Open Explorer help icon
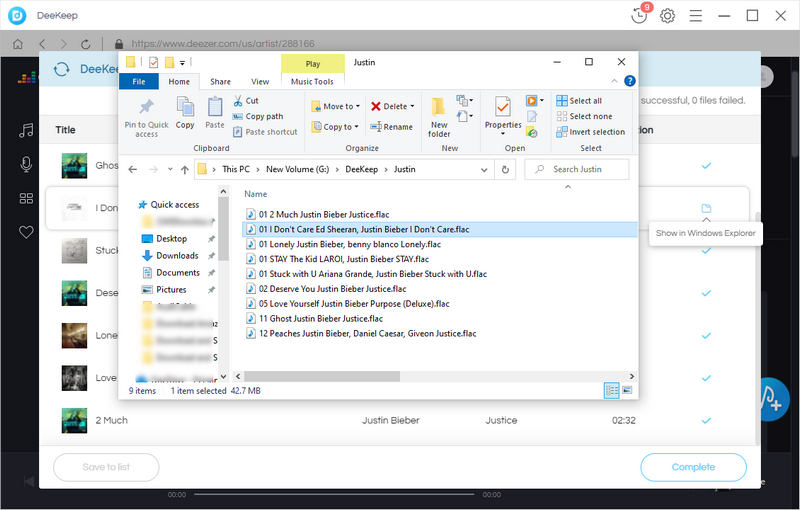The height and width of the screenshot is (510, 800). point(630,81)
